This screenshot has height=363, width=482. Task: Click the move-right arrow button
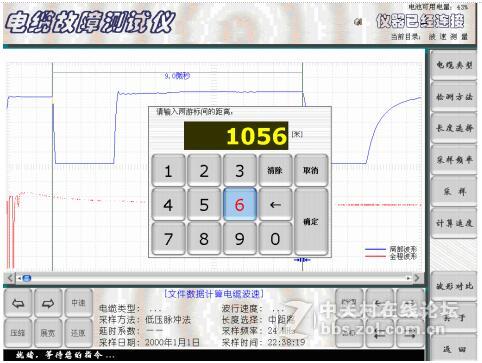coord(48,303)
